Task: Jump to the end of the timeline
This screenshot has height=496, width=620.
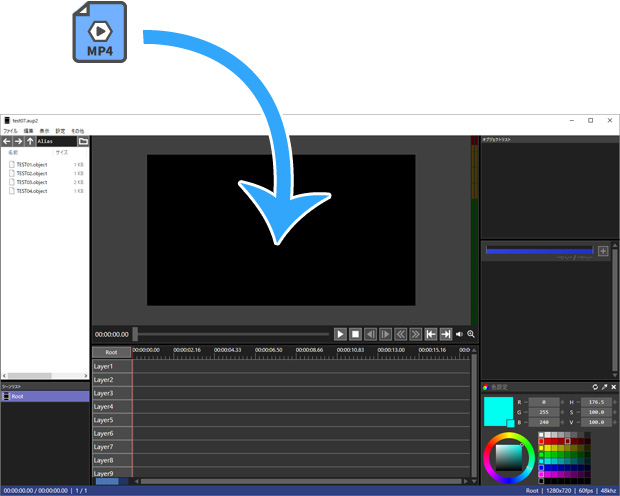Action: pos(446,334)
